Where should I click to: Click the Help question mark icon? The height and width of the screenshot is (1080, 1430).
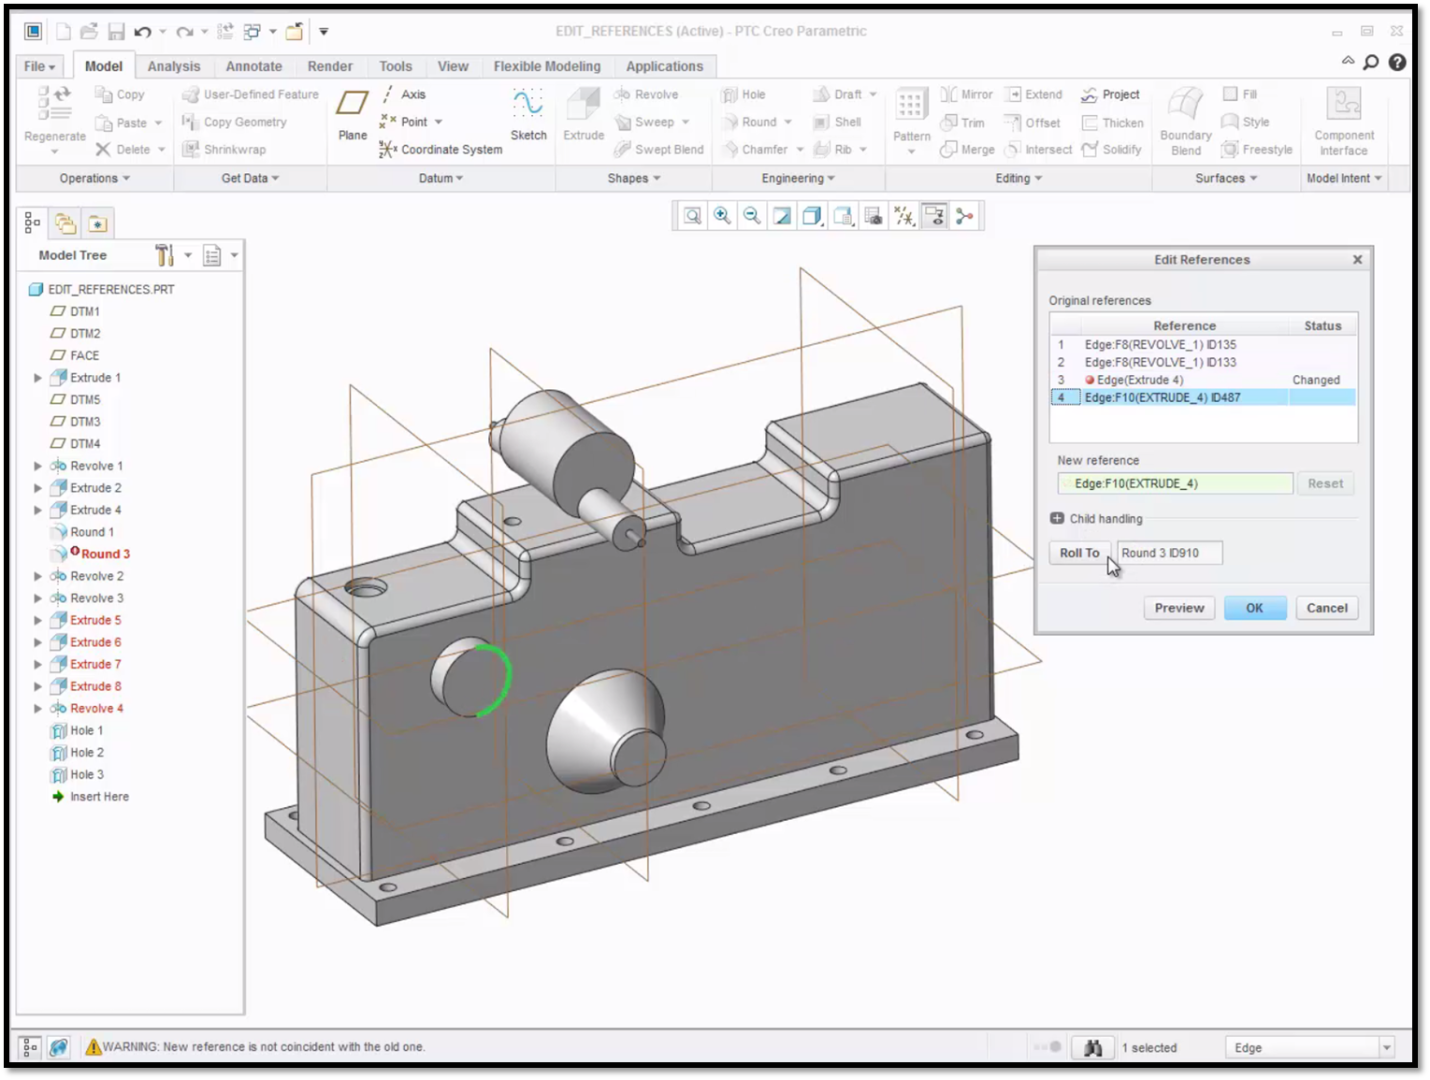[1397, 62]
